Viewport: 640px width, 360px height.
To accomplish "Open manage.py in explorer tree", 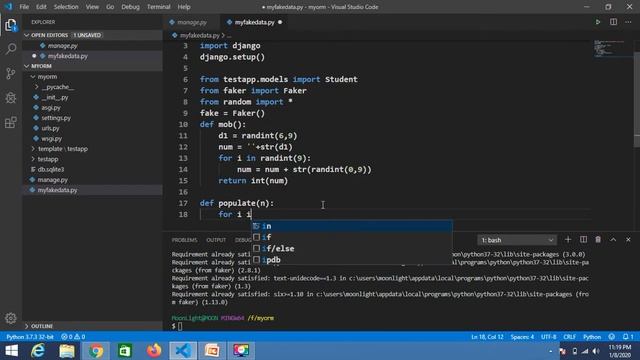I will [x=92, y=179].
